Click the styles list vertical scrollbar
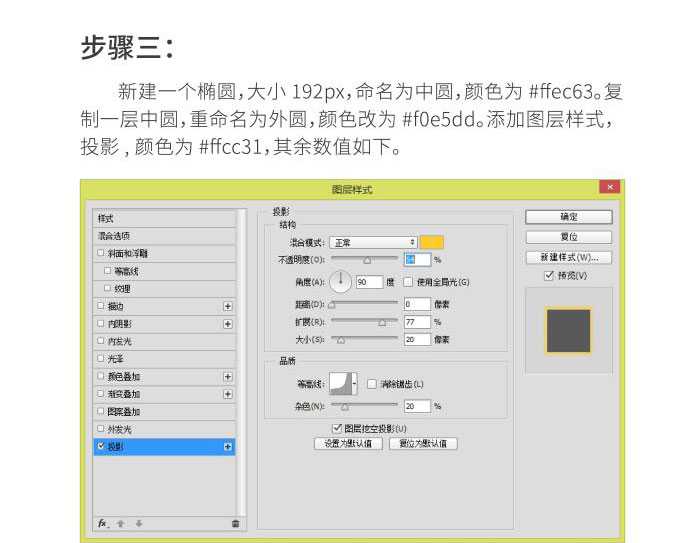The width and height of the screenshot is (690, 543). tap(242, 361)
